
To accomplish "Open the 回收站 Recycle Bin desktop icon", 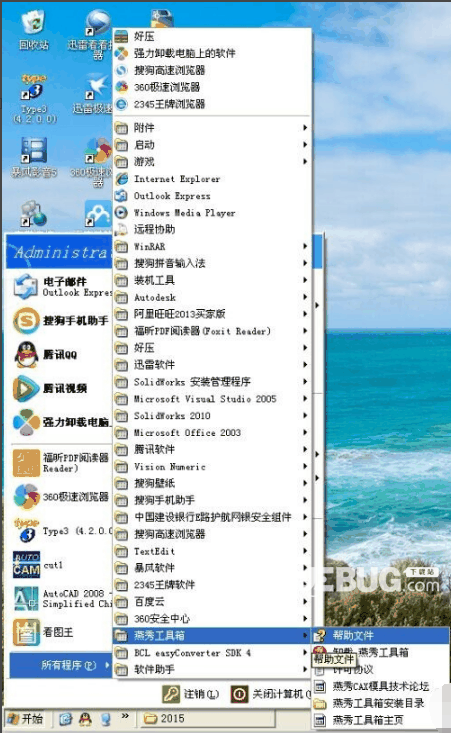I will [x=34, y=30].
